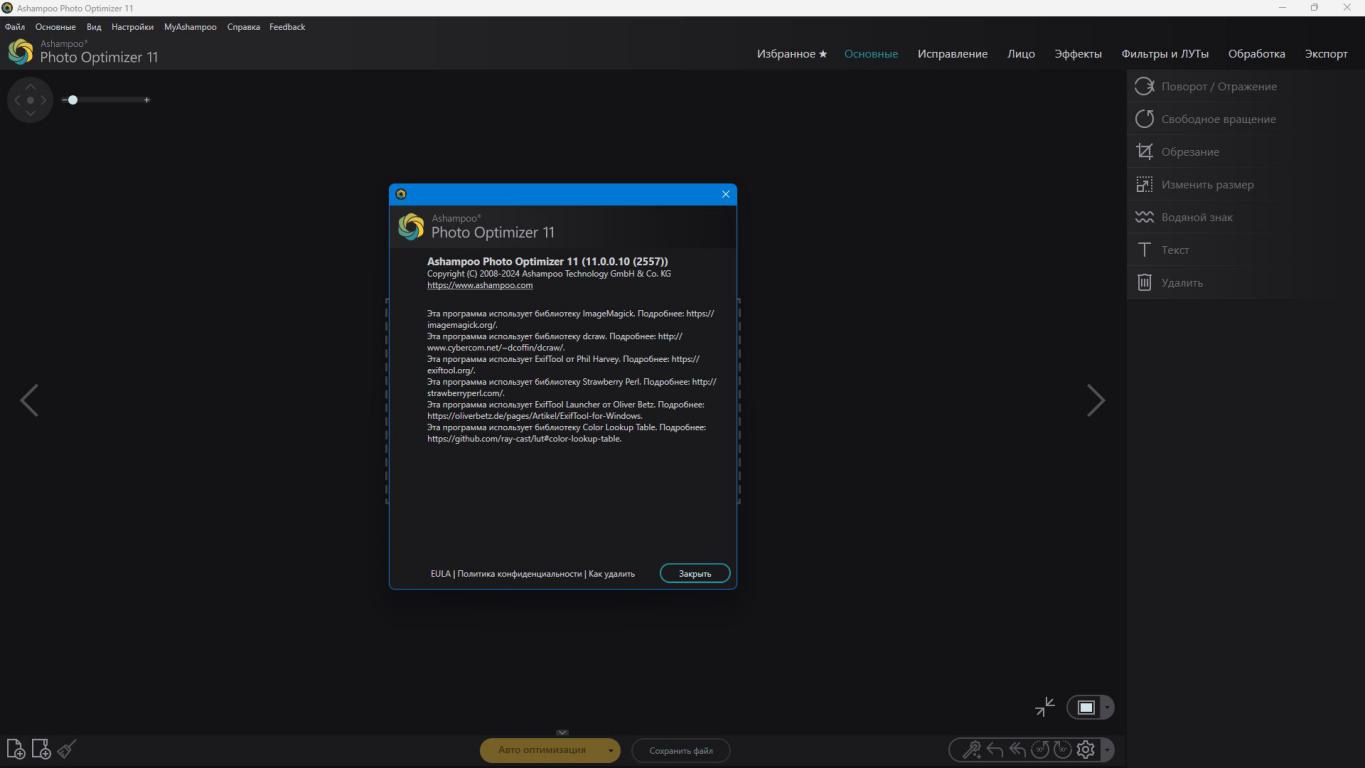Click the collapse fullscreen arrows icon
The image size is (1365, 768).
[x=1045, y=707]
